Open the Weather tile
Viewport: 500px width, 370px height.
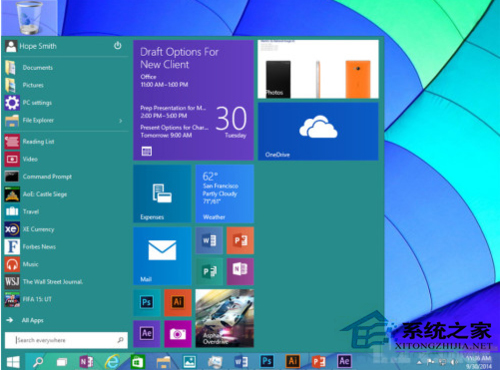[225, 194]
